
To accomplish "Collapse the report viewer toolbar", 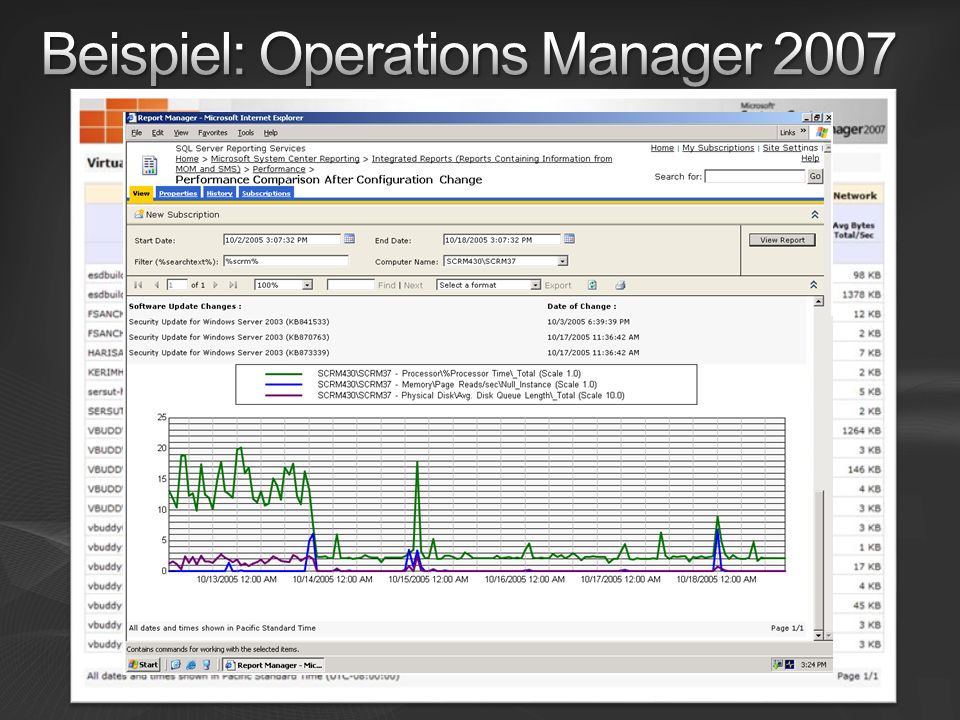I will pyautogui.click(x=814, y=285).
